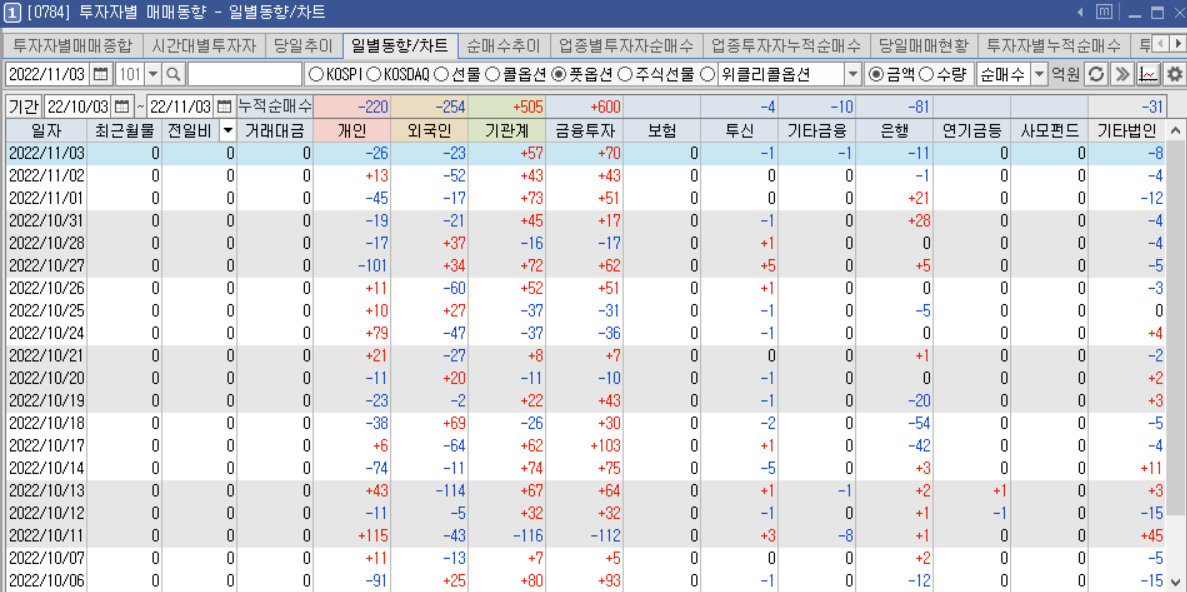
Task: Select the radio button before 위클리콜옵션 combo
Action: [708, 74]
